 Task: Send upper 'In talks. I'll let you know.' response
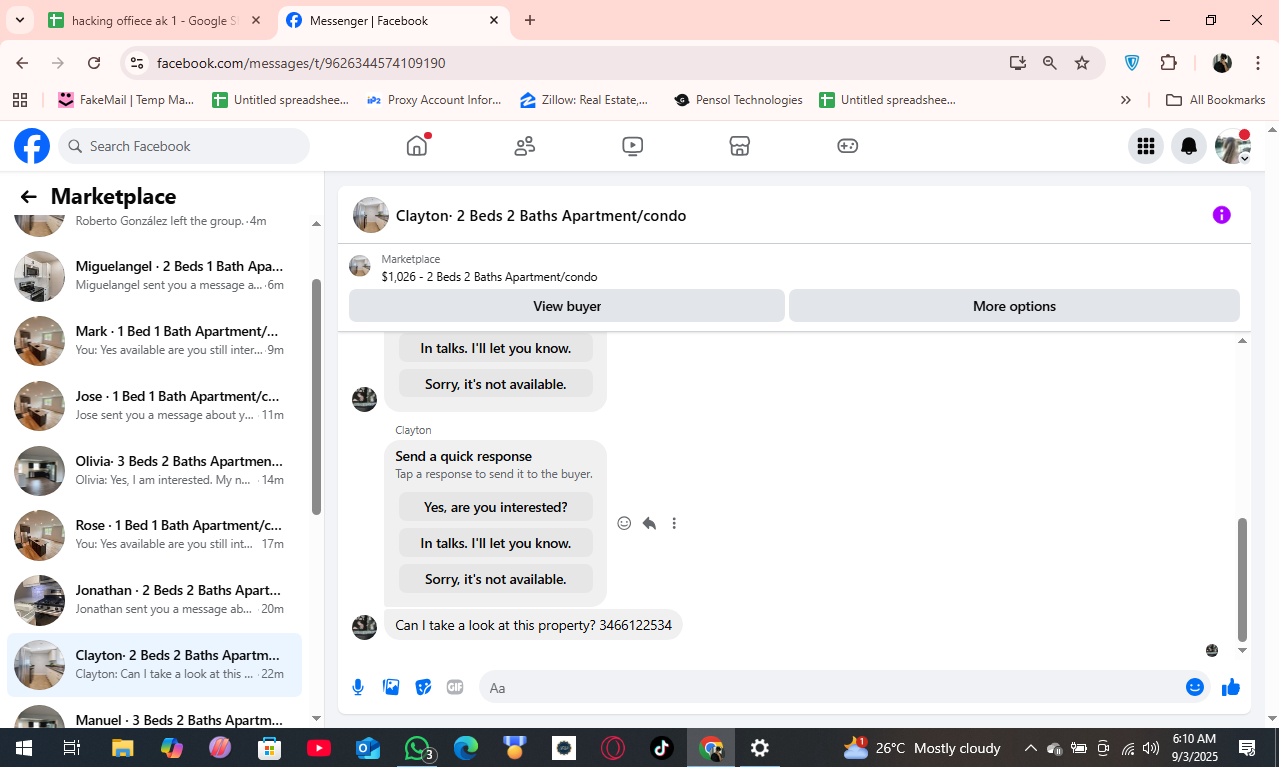[496, 348]
